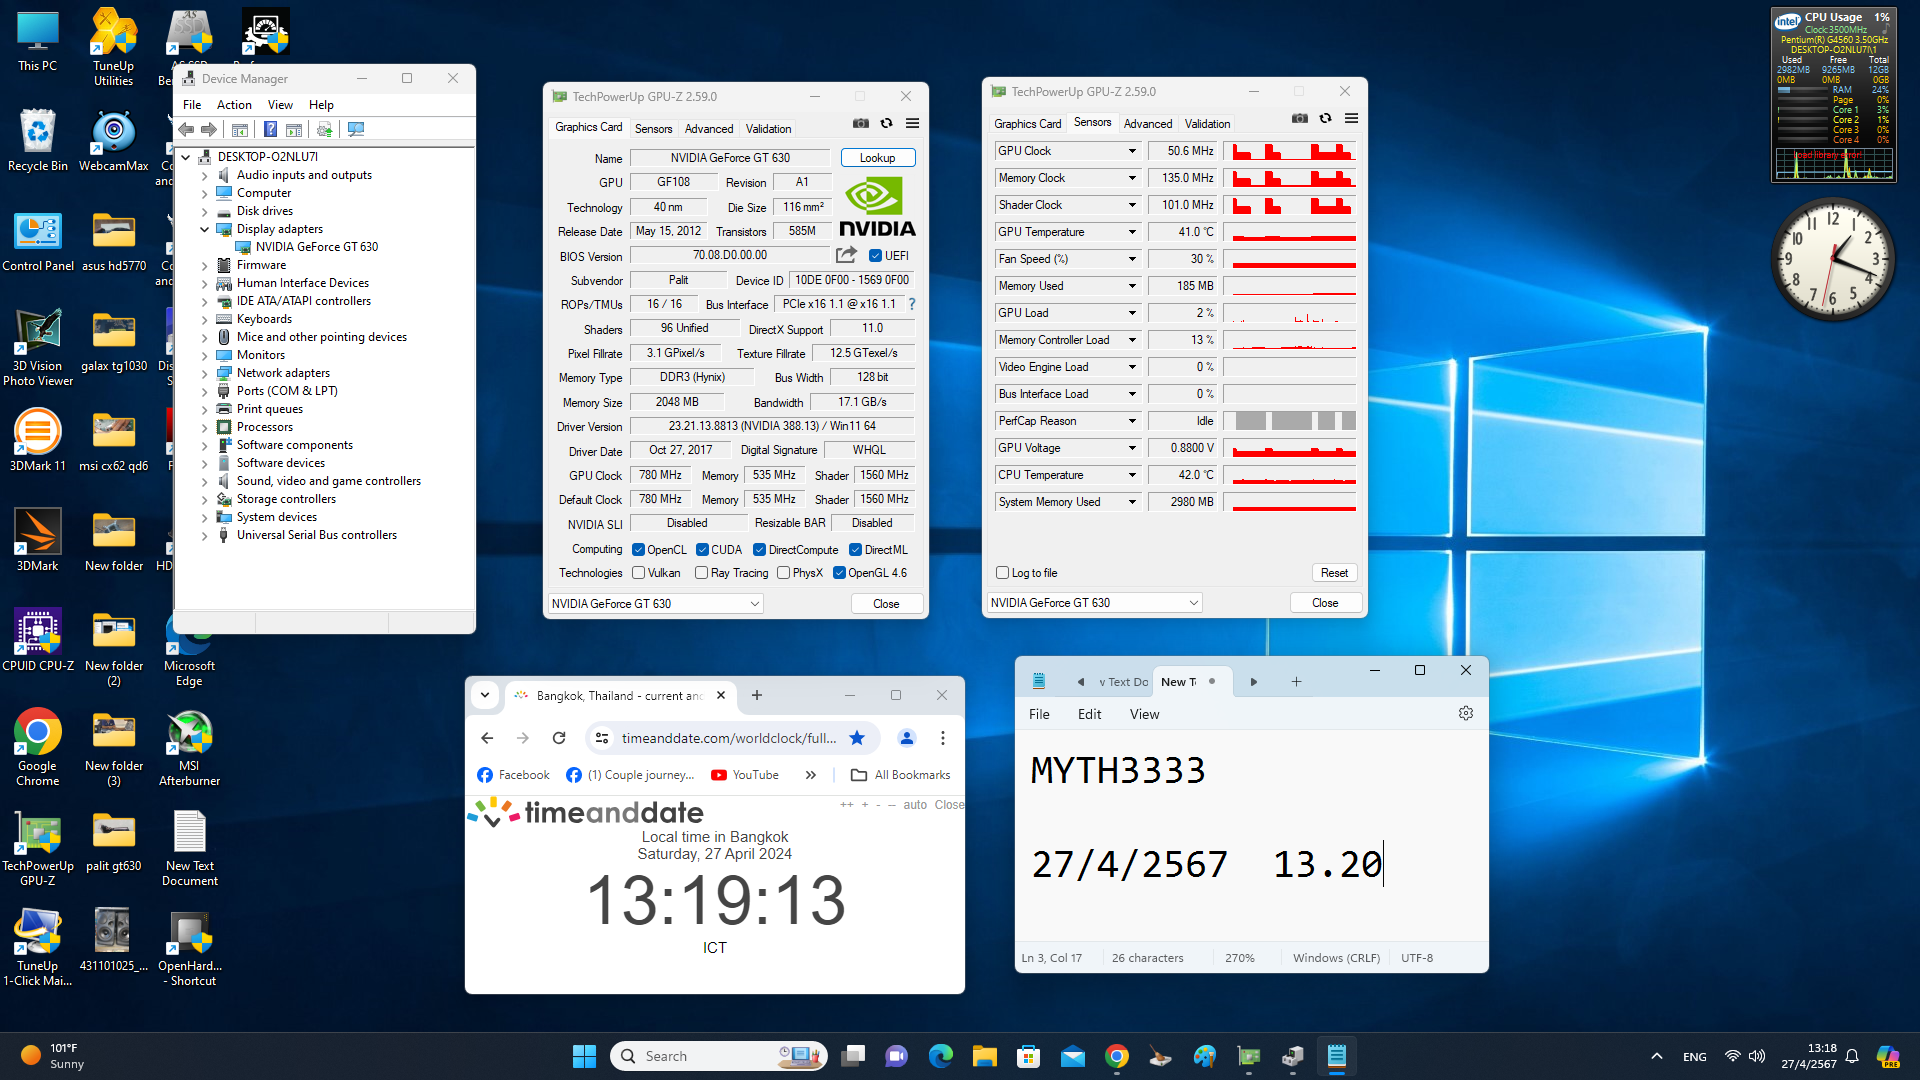Click the BIOS share/export icon in GPU-Z

click(x=846, y=255)
